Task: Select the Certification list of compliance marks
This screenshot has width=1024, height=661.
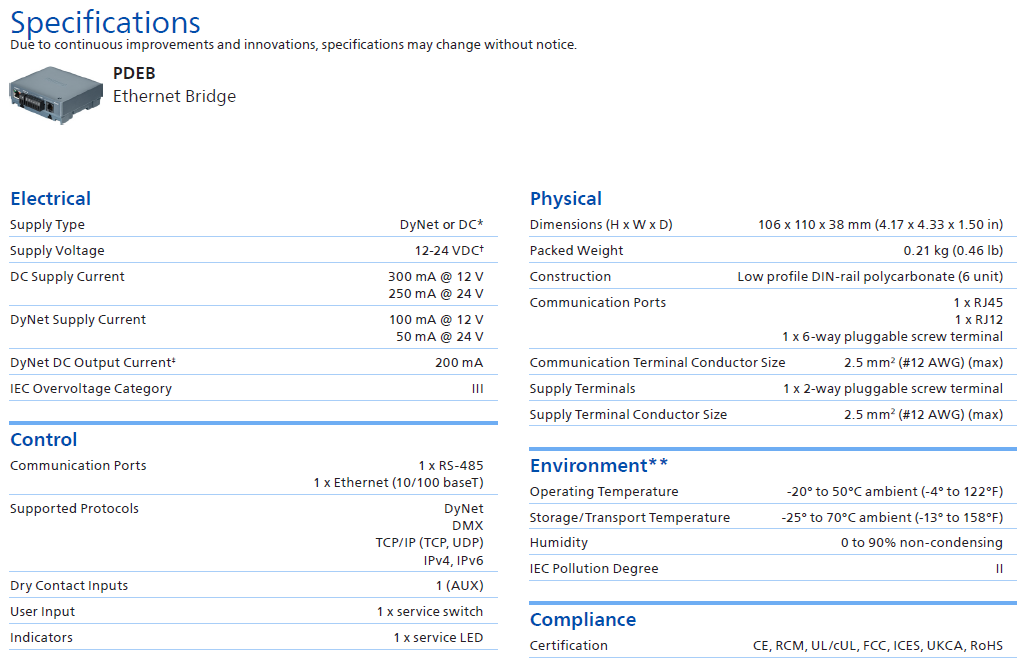Action: [877, 646]
